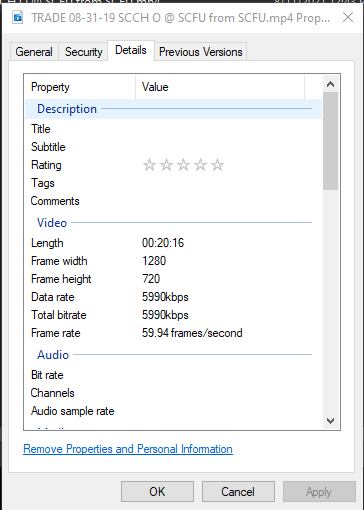Switch to the General tab

(34, 52)
